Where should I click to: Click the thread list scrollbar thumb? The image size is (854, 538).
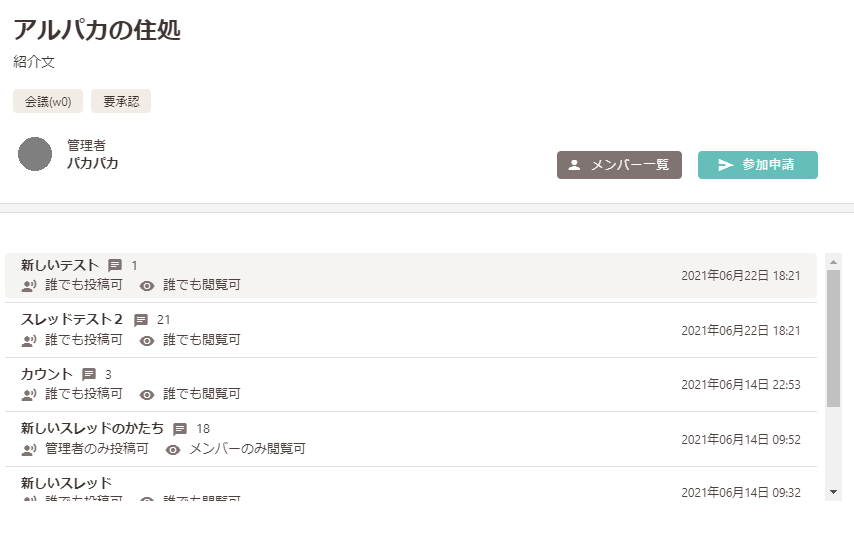(x=833, y=339)
